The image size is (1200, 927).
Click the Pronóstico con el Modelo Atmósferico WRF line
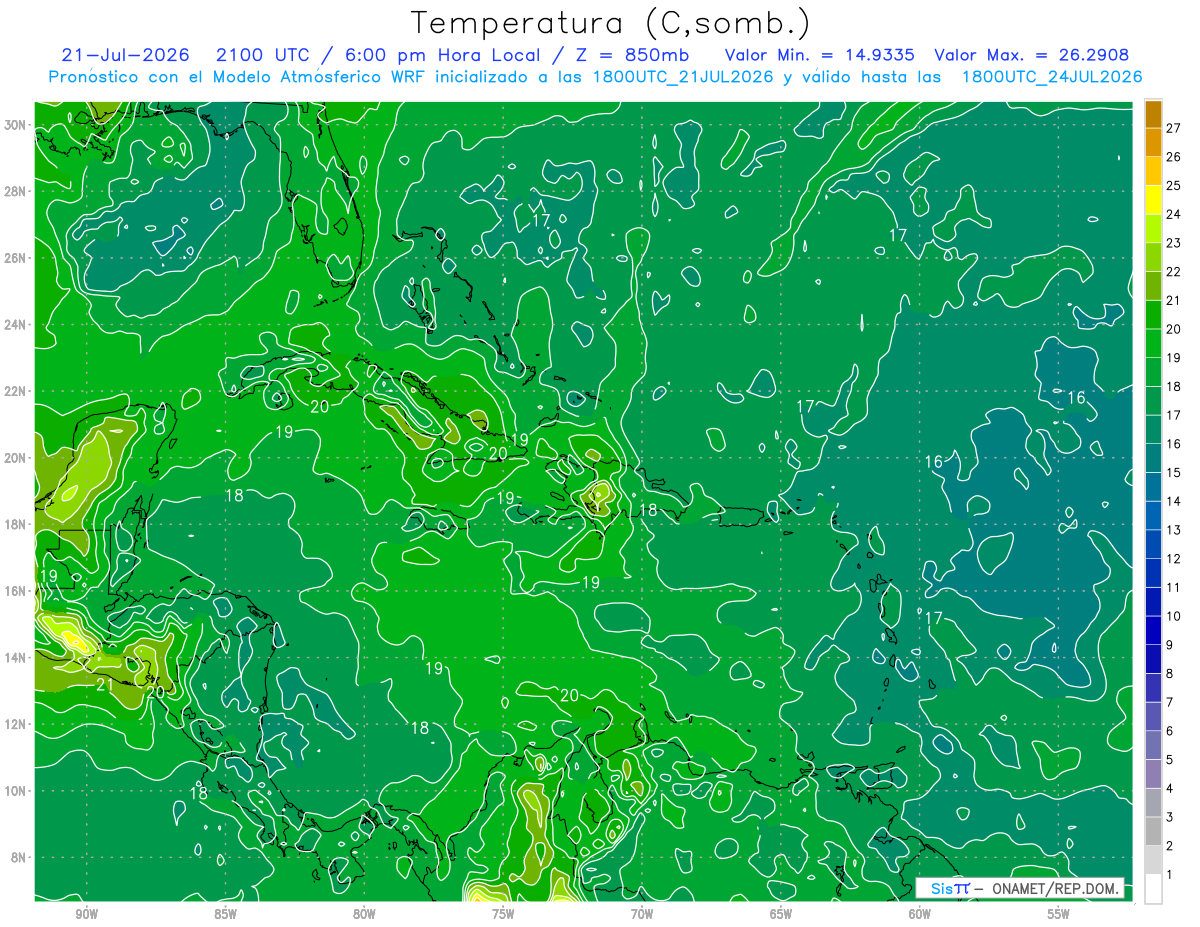(596, 77)
